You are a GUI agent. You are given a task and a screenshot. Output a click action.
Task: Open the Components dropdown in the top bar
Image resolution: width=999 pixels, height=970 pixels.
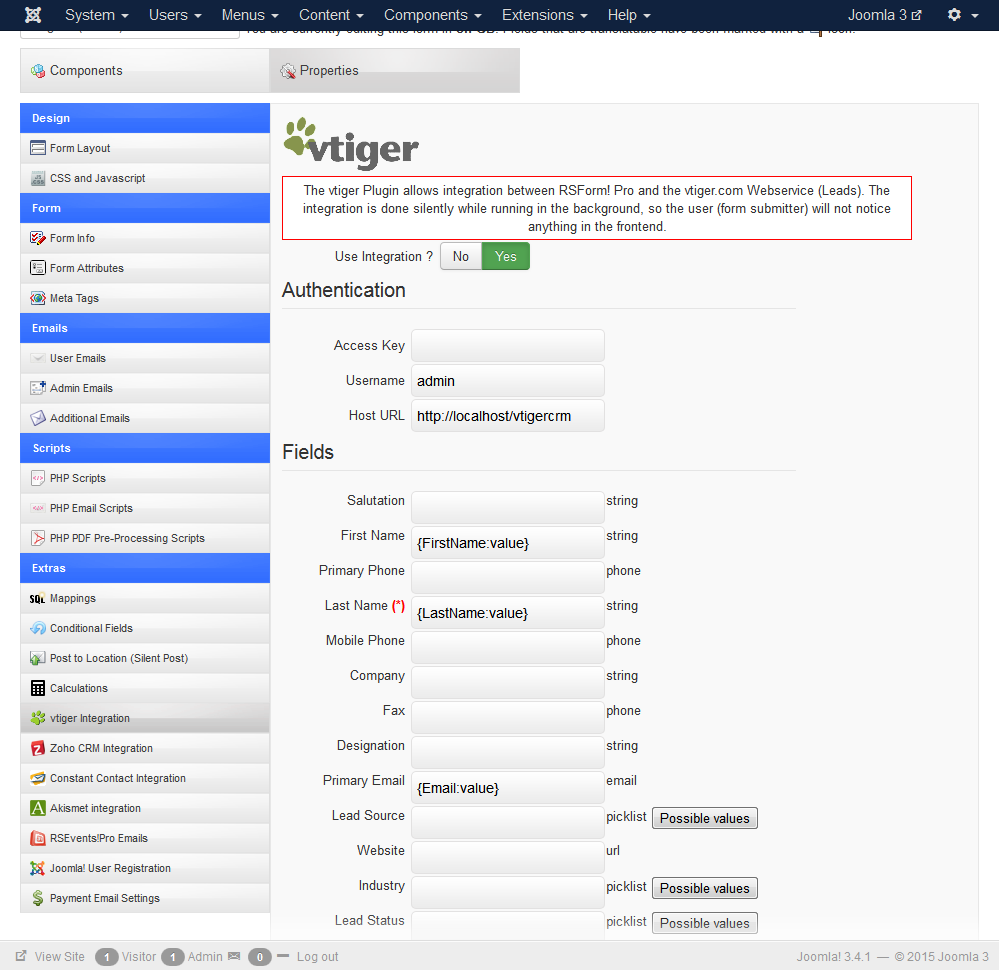(433, 15)
